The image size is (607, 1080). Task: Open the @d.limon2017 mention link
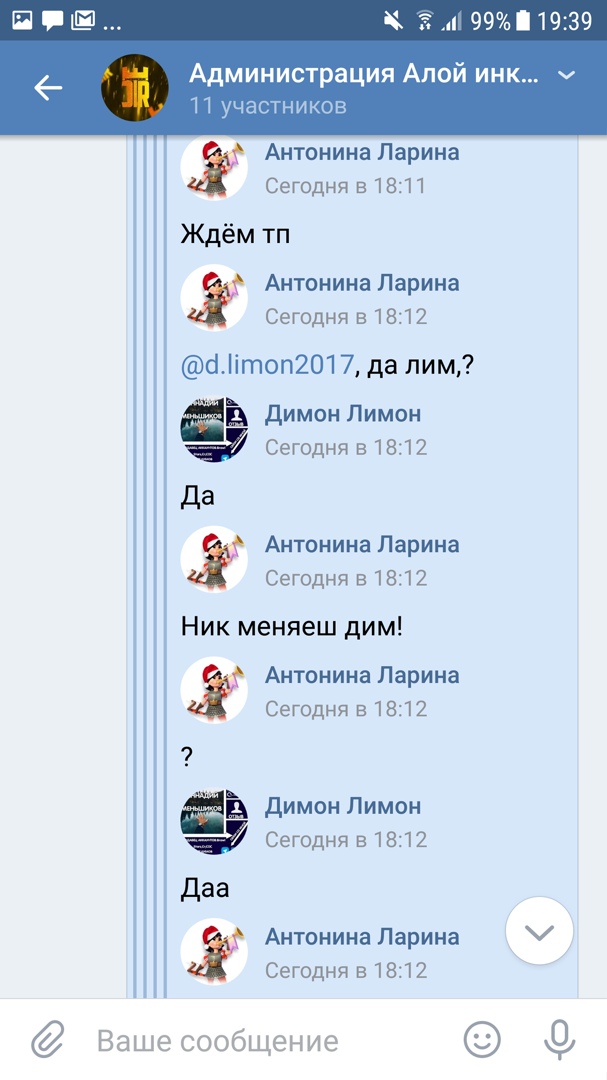267,364
